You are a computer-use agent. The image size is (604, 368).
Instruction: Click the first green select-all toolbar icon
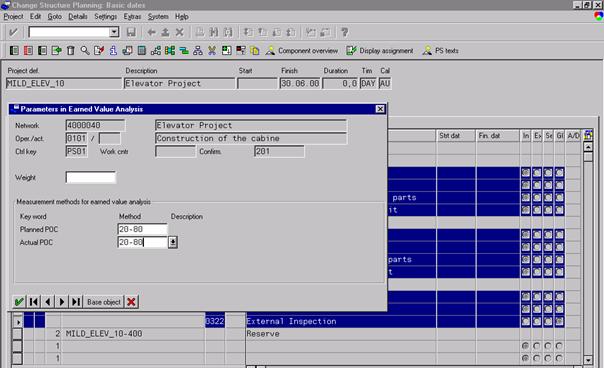click(14, 50)
